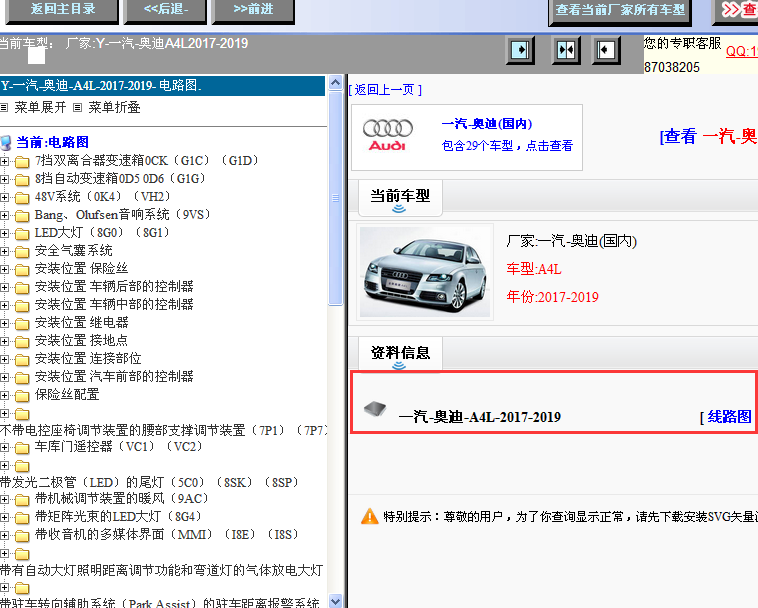Click folder icon of 8挡自动变速箱0D5 0D6
The image size is (758, 608).
22,179
